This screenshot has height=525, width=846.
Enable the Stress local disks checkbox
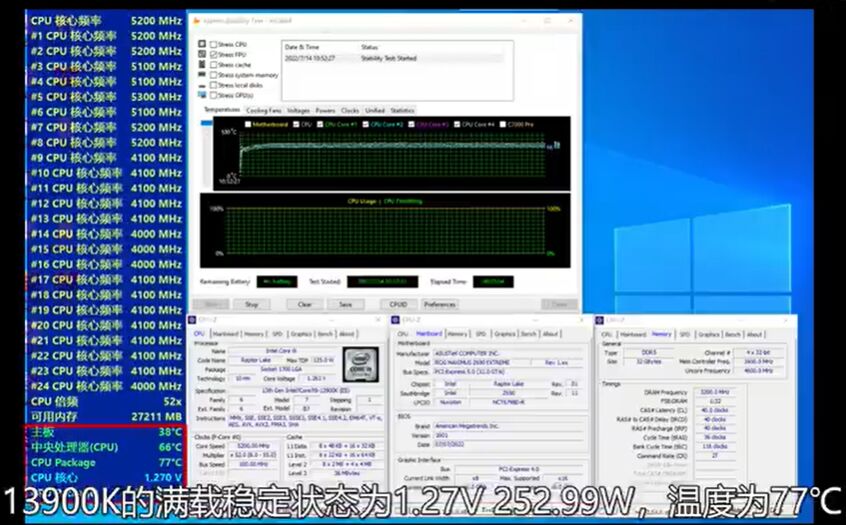point(214,85)
